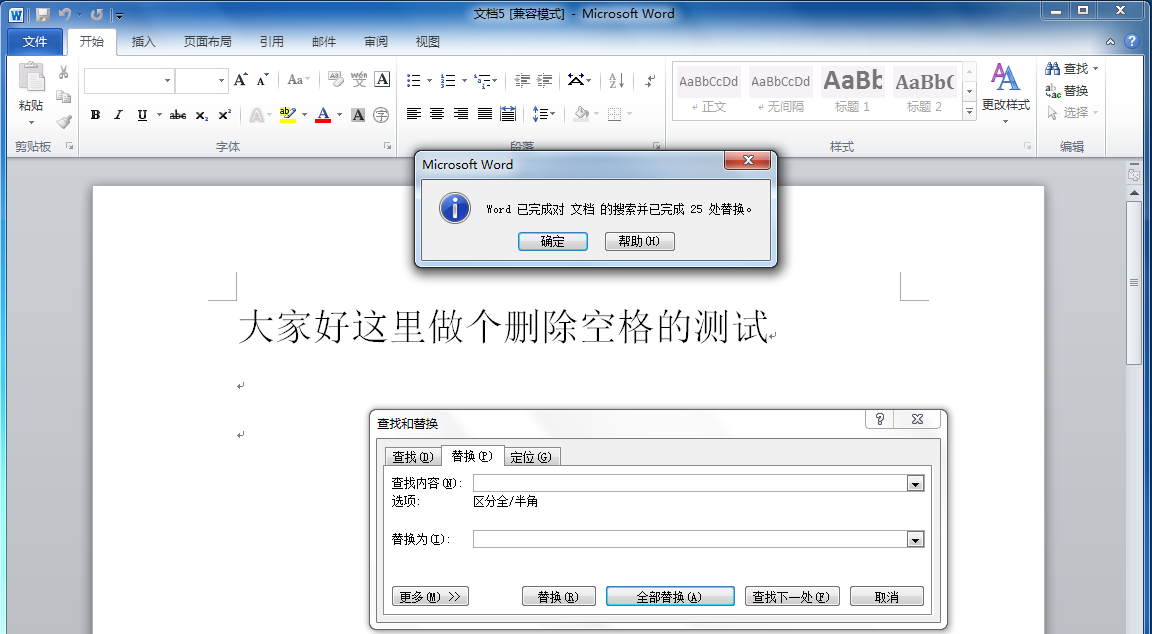The height and width of the screenshot is (634, 1152).
Task: Decrease paragraph indent
Action: pyautogui.click(x=522, y=80)
